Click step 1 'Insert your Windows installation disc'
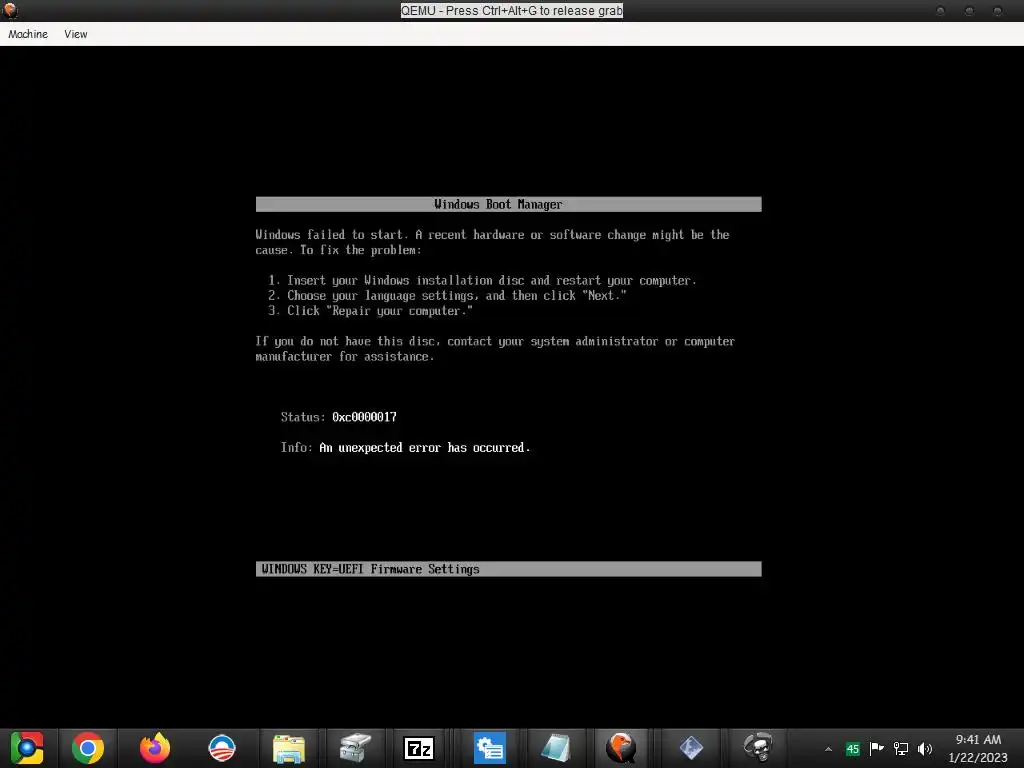This screenshot has width=1024, height=768. point(482,280)
